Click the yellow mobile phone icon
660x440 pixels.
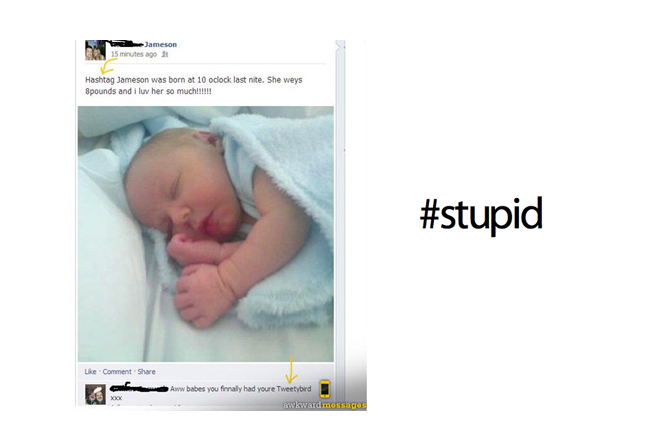(325, 389)
